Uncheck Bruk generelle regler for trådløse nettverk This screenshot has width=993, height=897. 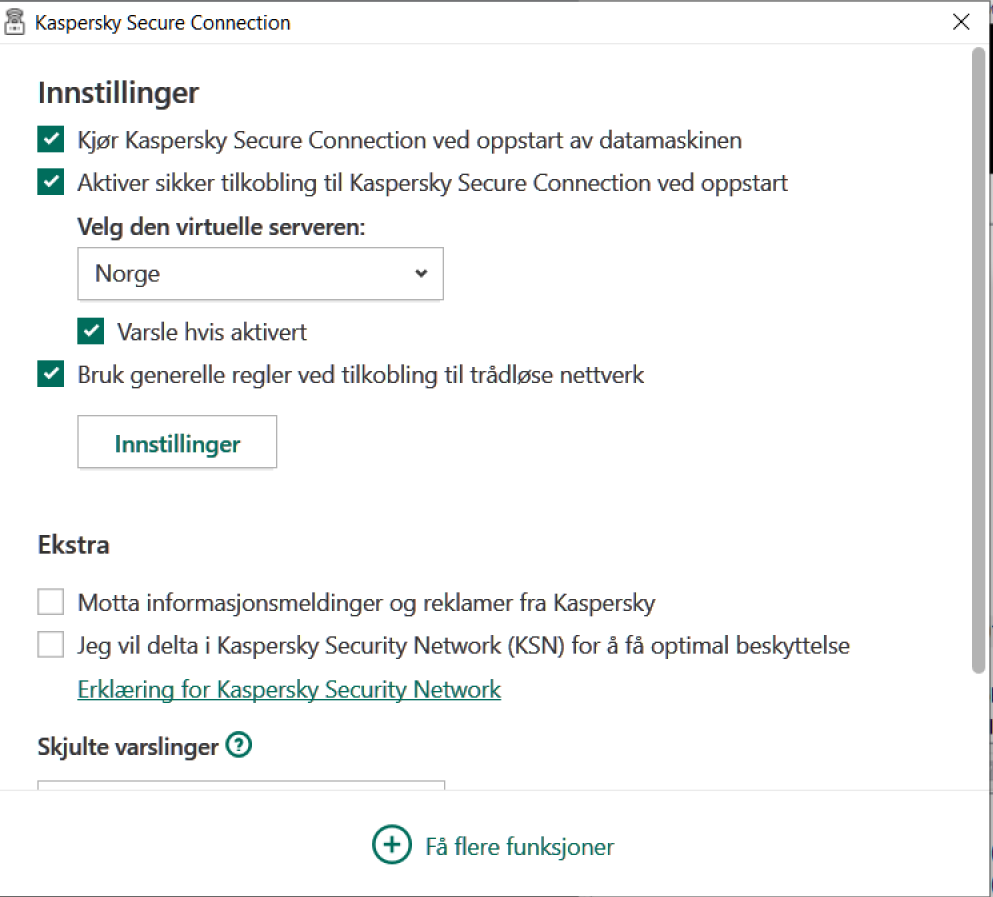click(x=51, y=375)
